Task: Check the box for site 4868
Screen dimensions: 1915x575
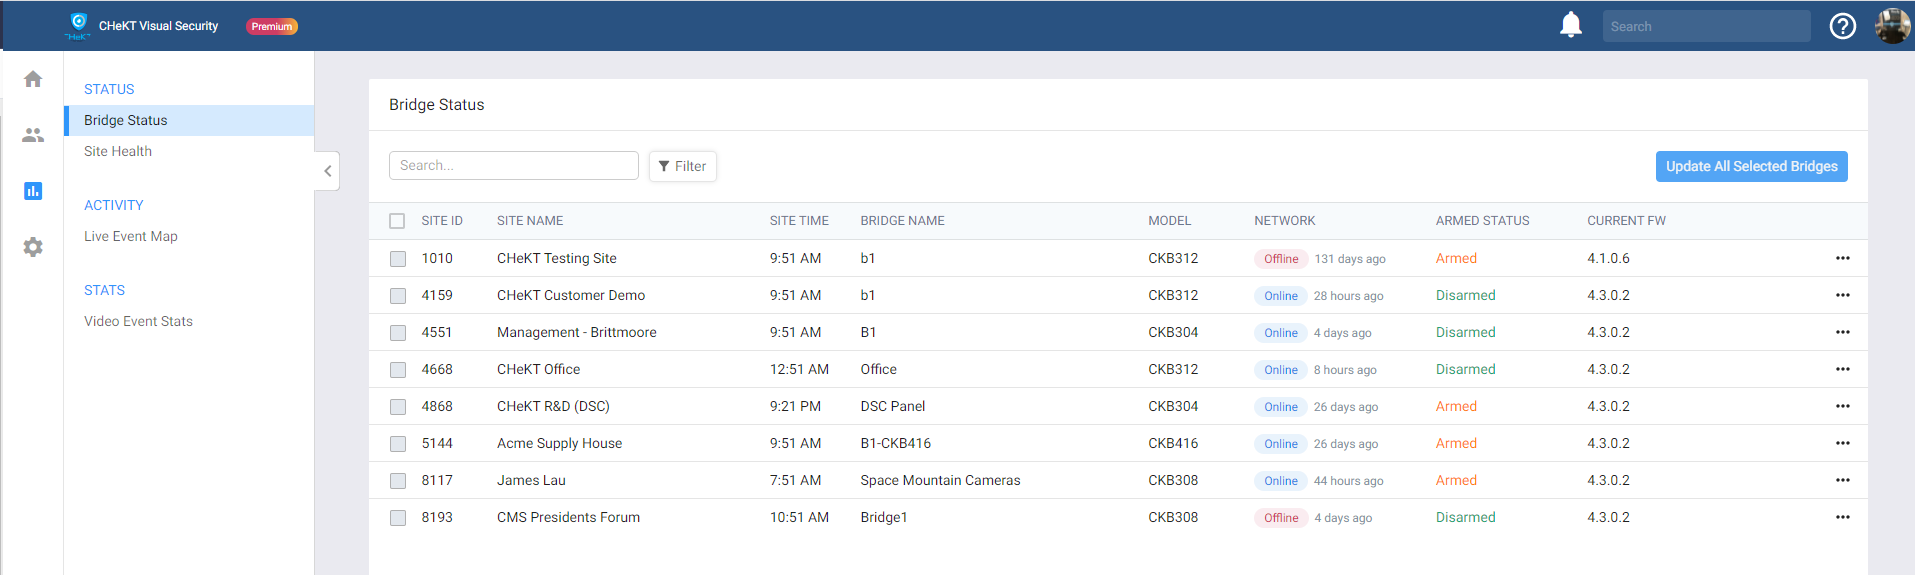Action: 398,407
